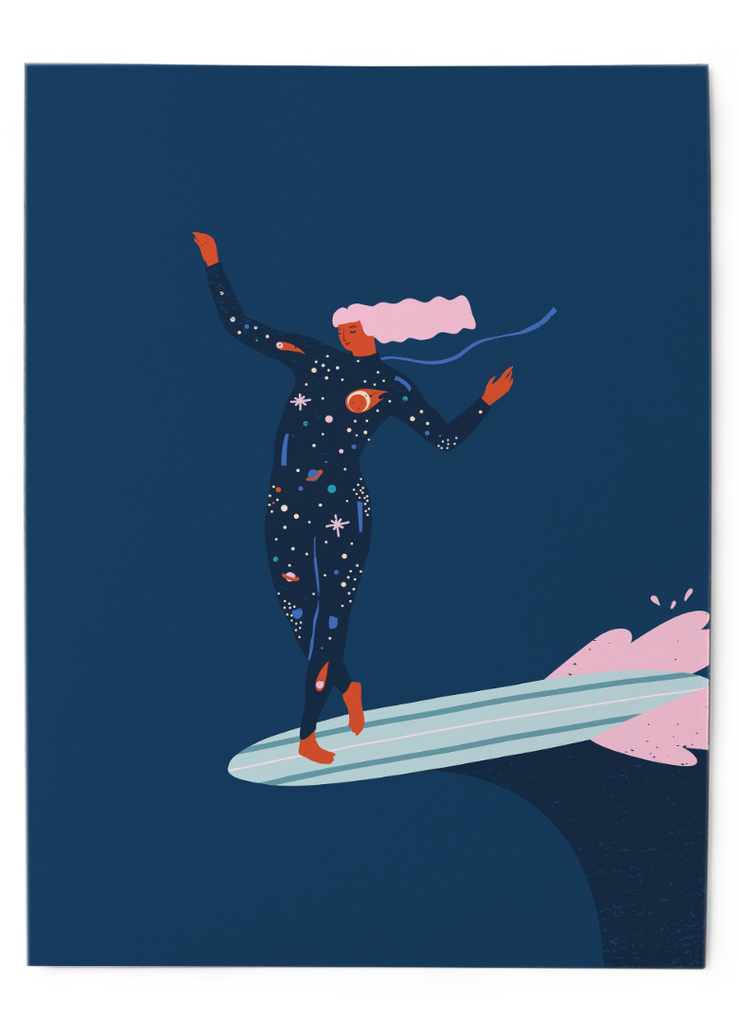Click the surfer's raised hand at top left
738x1024 pixels.
pos(206,247)
